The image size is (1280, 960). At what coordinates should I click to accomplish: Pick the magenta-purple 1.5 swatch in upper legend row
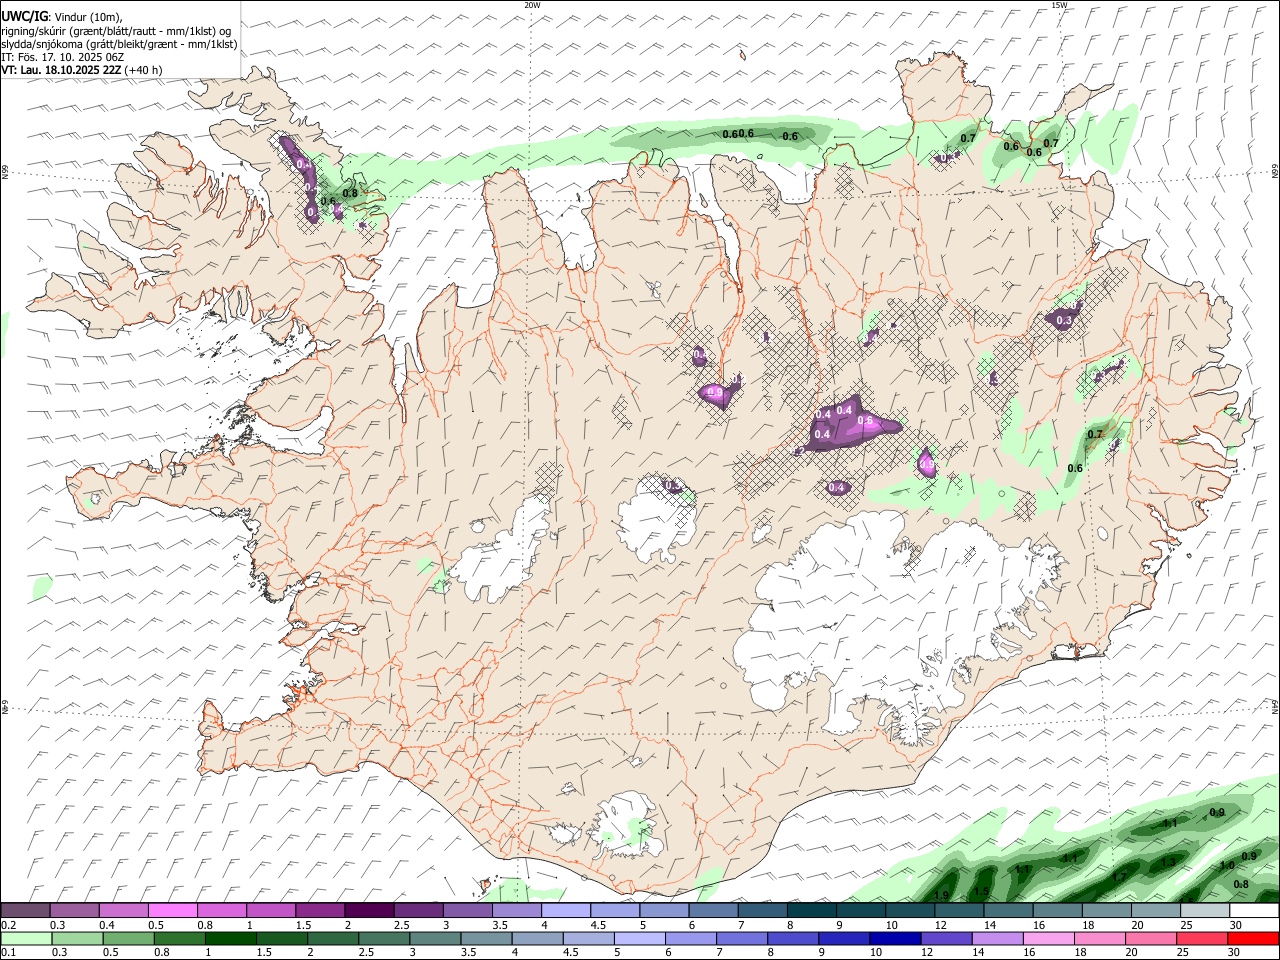coord(319,911)
